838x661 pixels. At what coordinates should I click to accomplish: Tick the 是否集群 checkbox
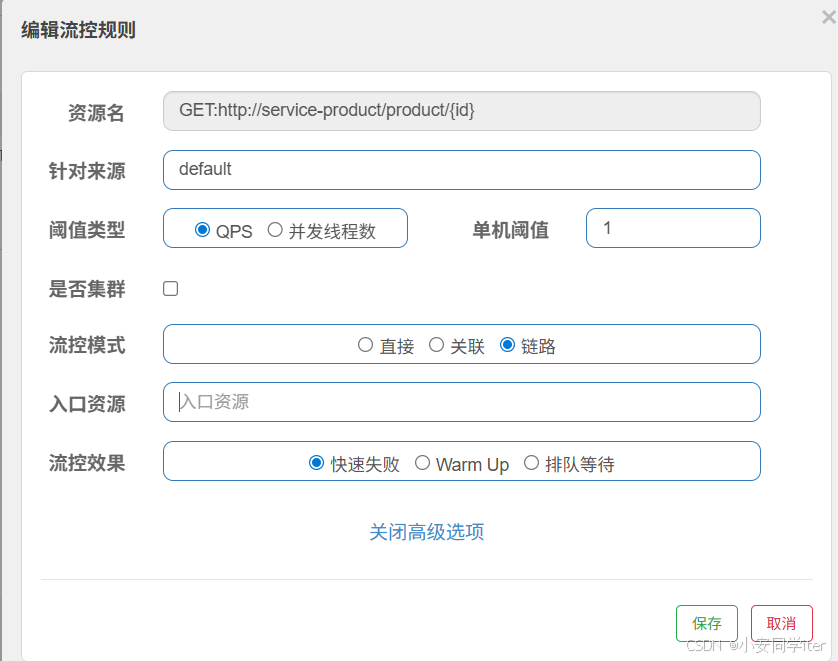[x=170, y=289]
